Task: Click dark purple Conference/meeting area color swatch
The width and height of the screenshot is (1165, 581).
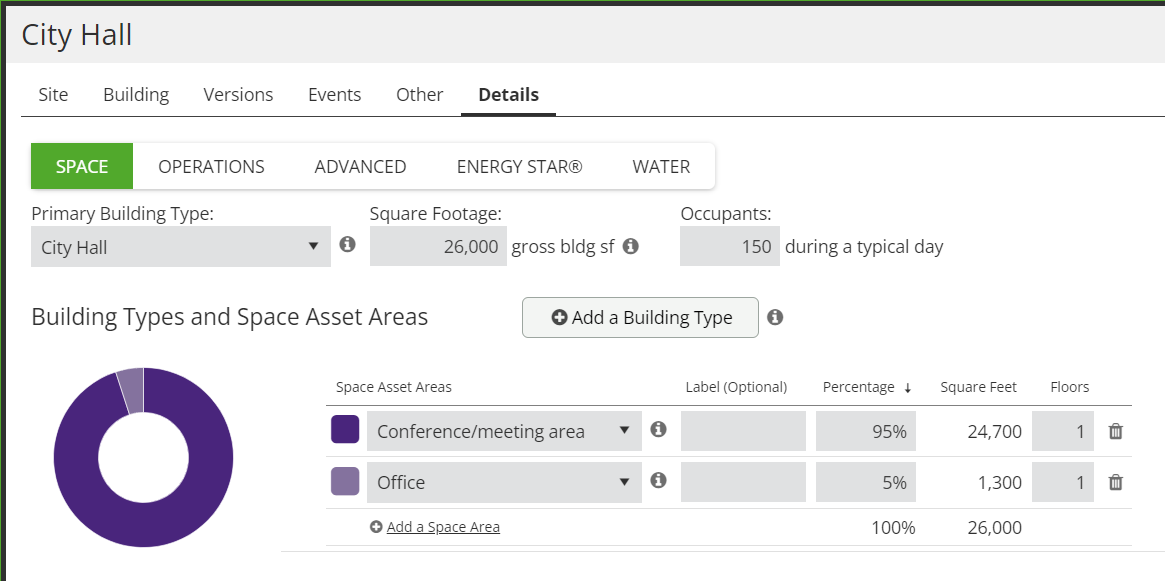Action: (x=345, y=430)
